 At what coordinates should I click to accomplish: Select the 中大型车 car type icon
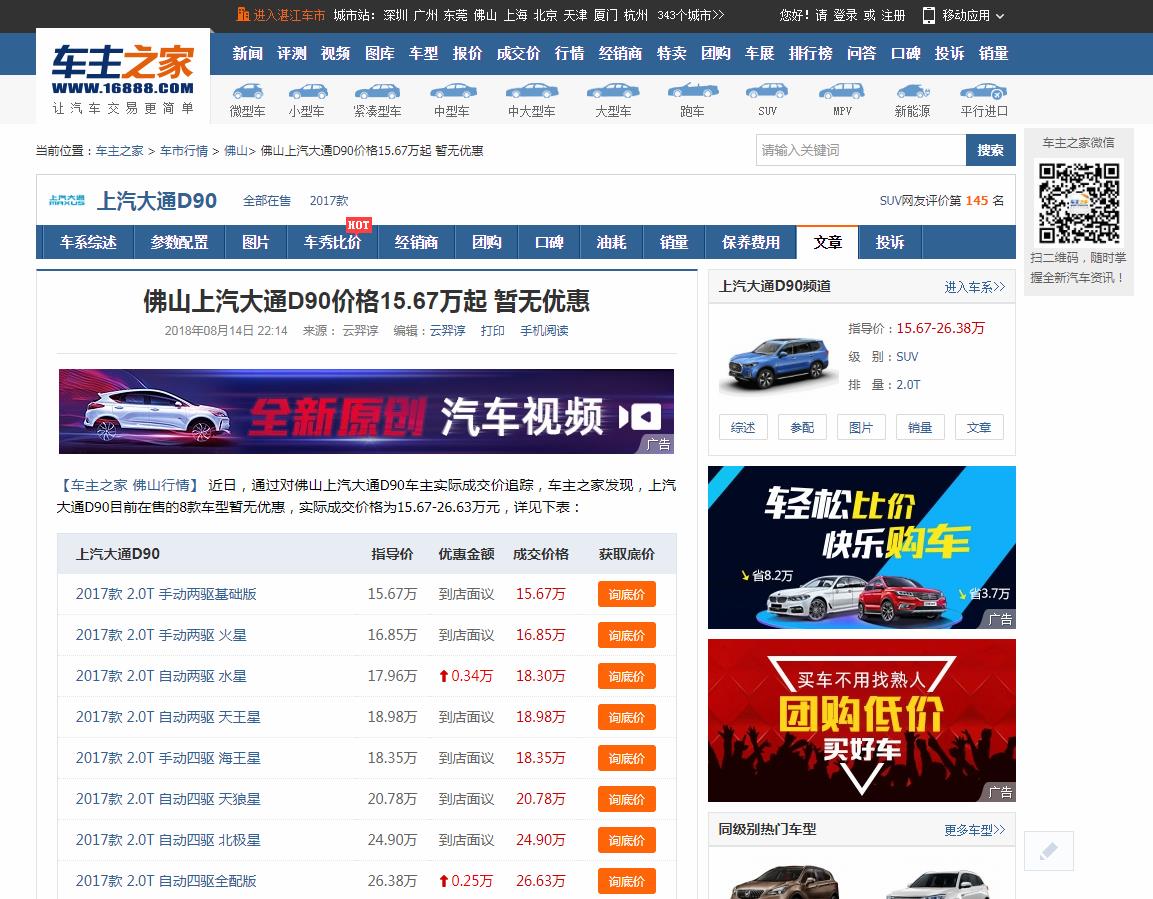[x=532, y=92]
